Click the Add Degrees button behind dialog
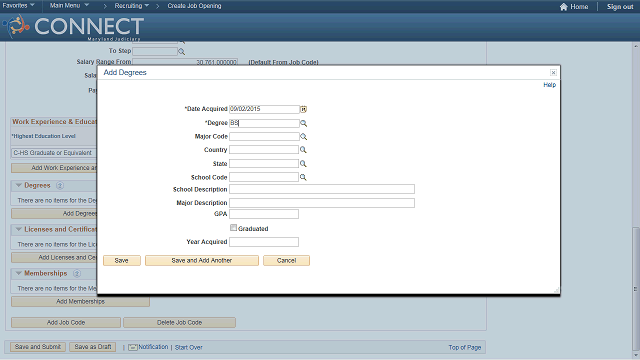 pyautogui.click(x=54, y=213)
